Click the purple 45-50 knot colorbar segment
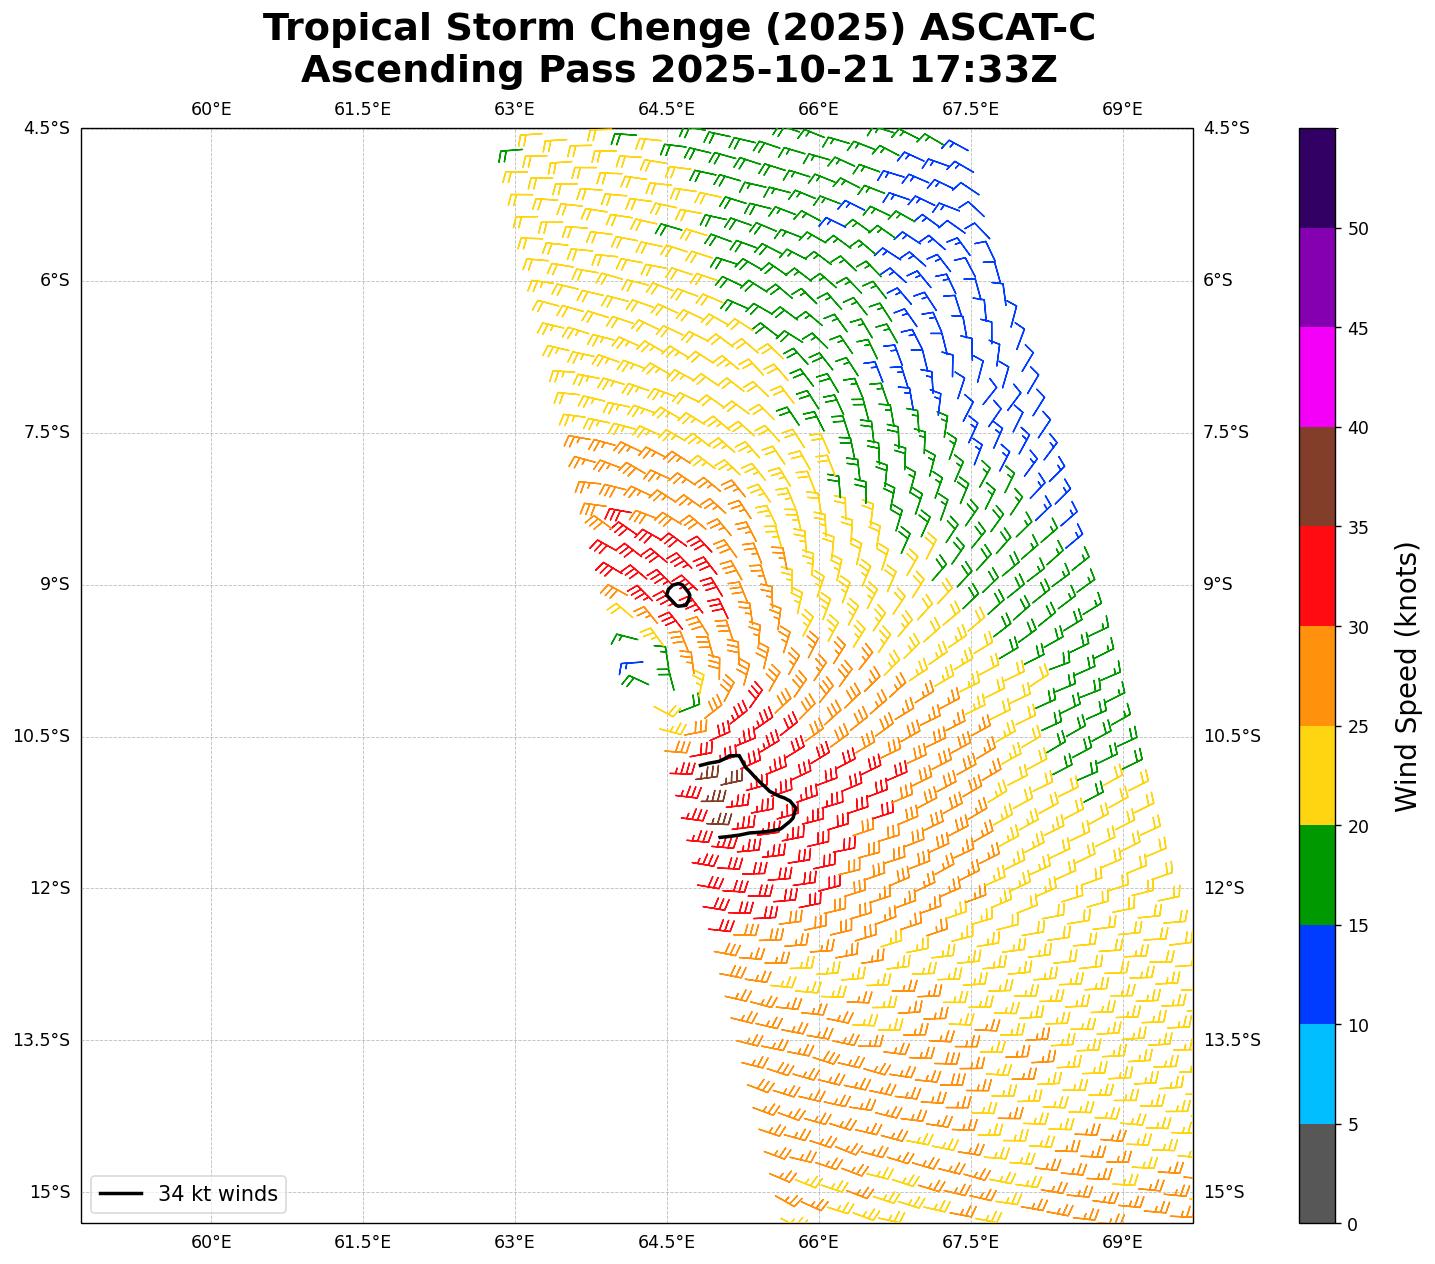This screenshot has height=1264, width=1435. tap(1317, 277)
